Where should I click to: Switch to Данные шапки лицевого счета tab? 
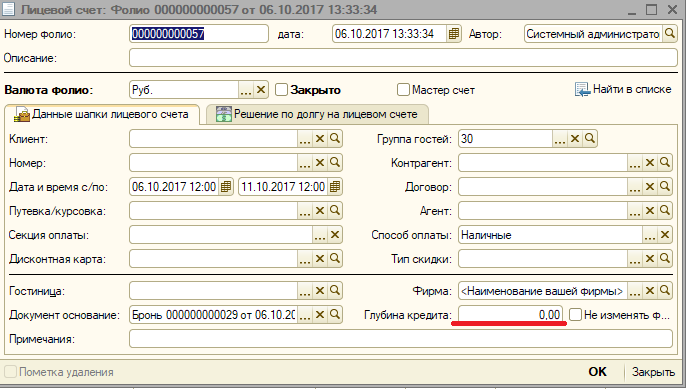(x=101, y=114)
